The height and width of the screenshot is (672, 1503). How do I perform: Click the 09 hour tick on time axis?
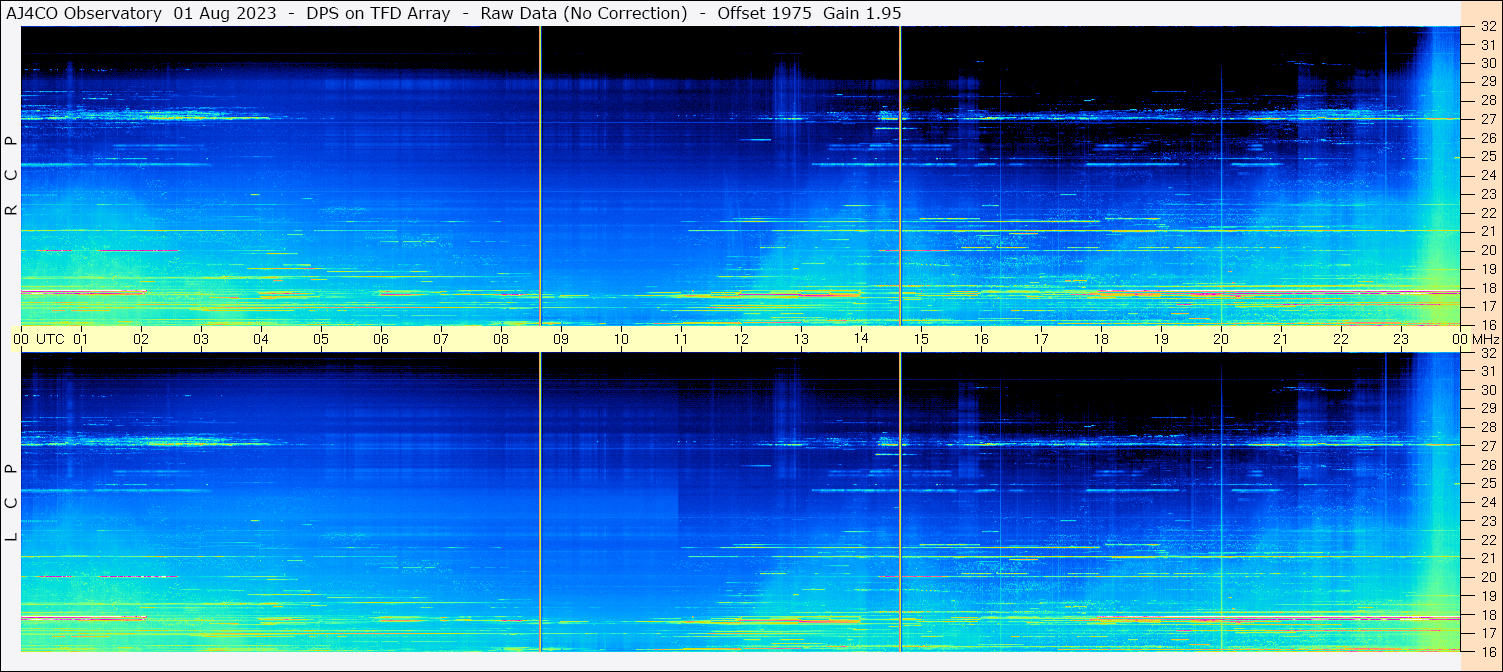click(x=561, y=339)
